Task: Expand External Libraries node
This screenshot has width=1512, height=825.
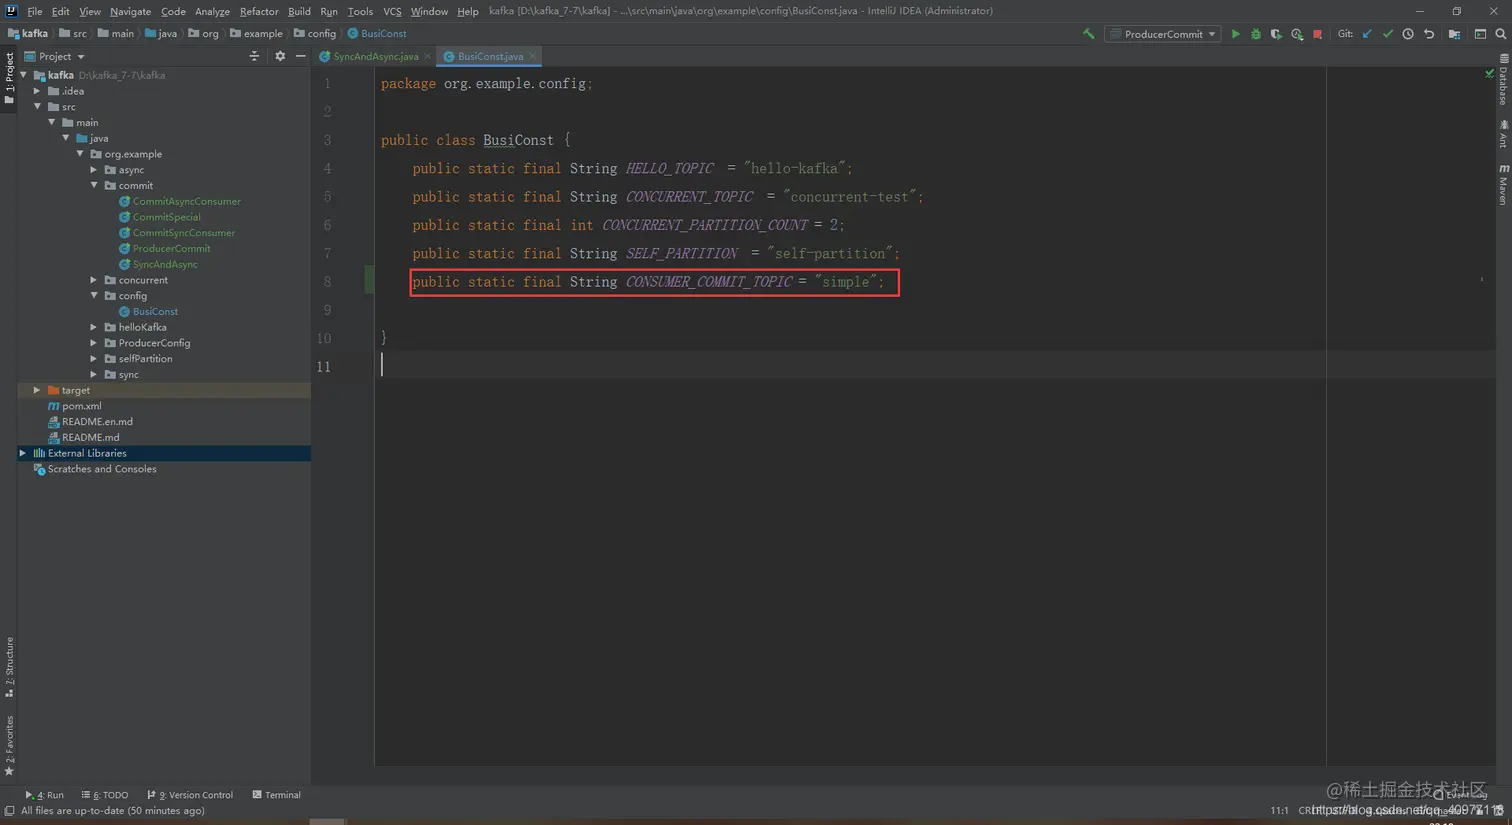Action: tap(23, 453)
